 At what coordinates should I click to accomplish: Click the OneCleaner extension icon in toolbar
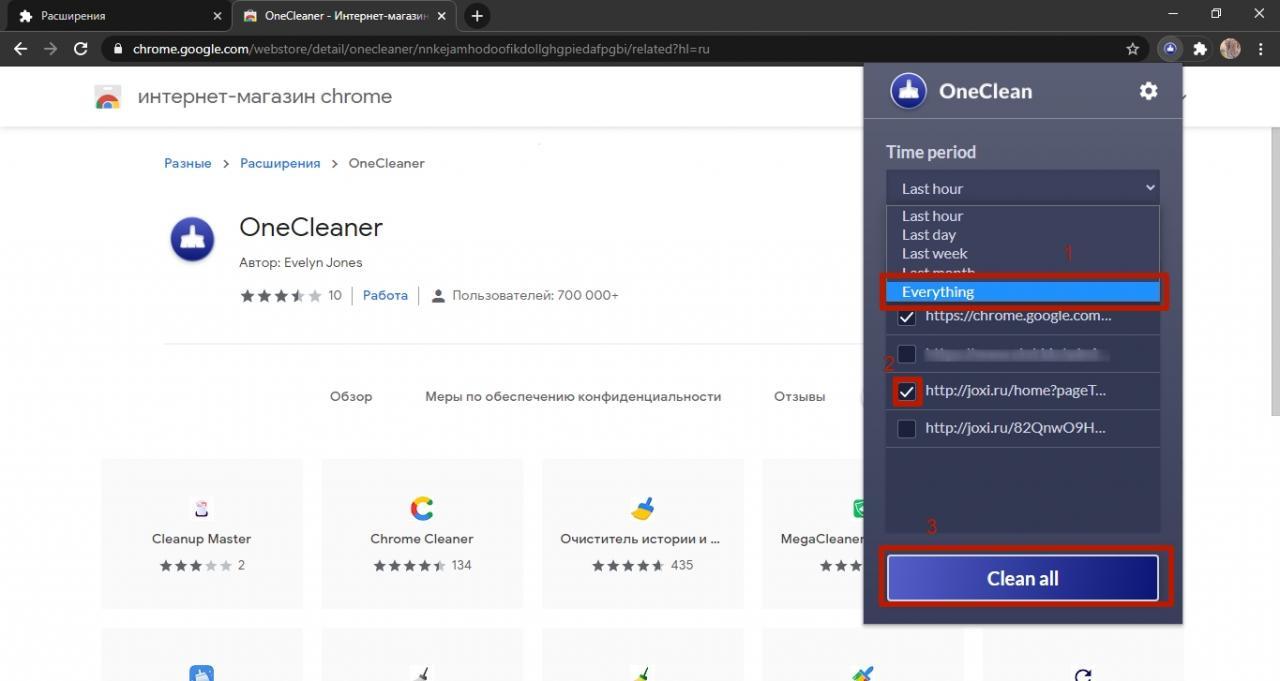pos(1169,48)
